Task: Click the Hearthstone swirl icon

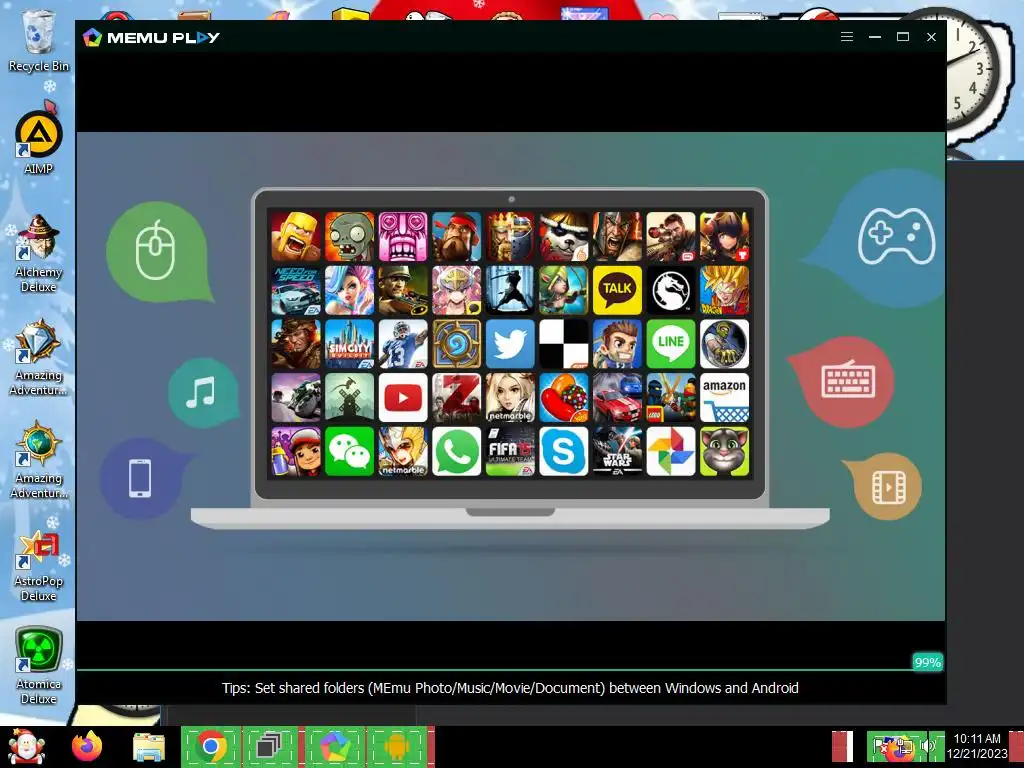Action: 456,344
